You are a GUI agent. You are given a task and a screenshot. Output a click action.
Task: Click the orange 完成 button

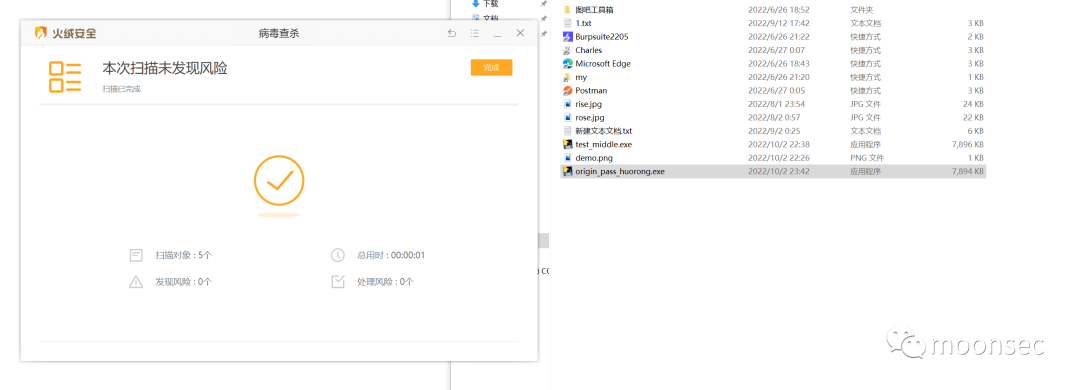491,68
